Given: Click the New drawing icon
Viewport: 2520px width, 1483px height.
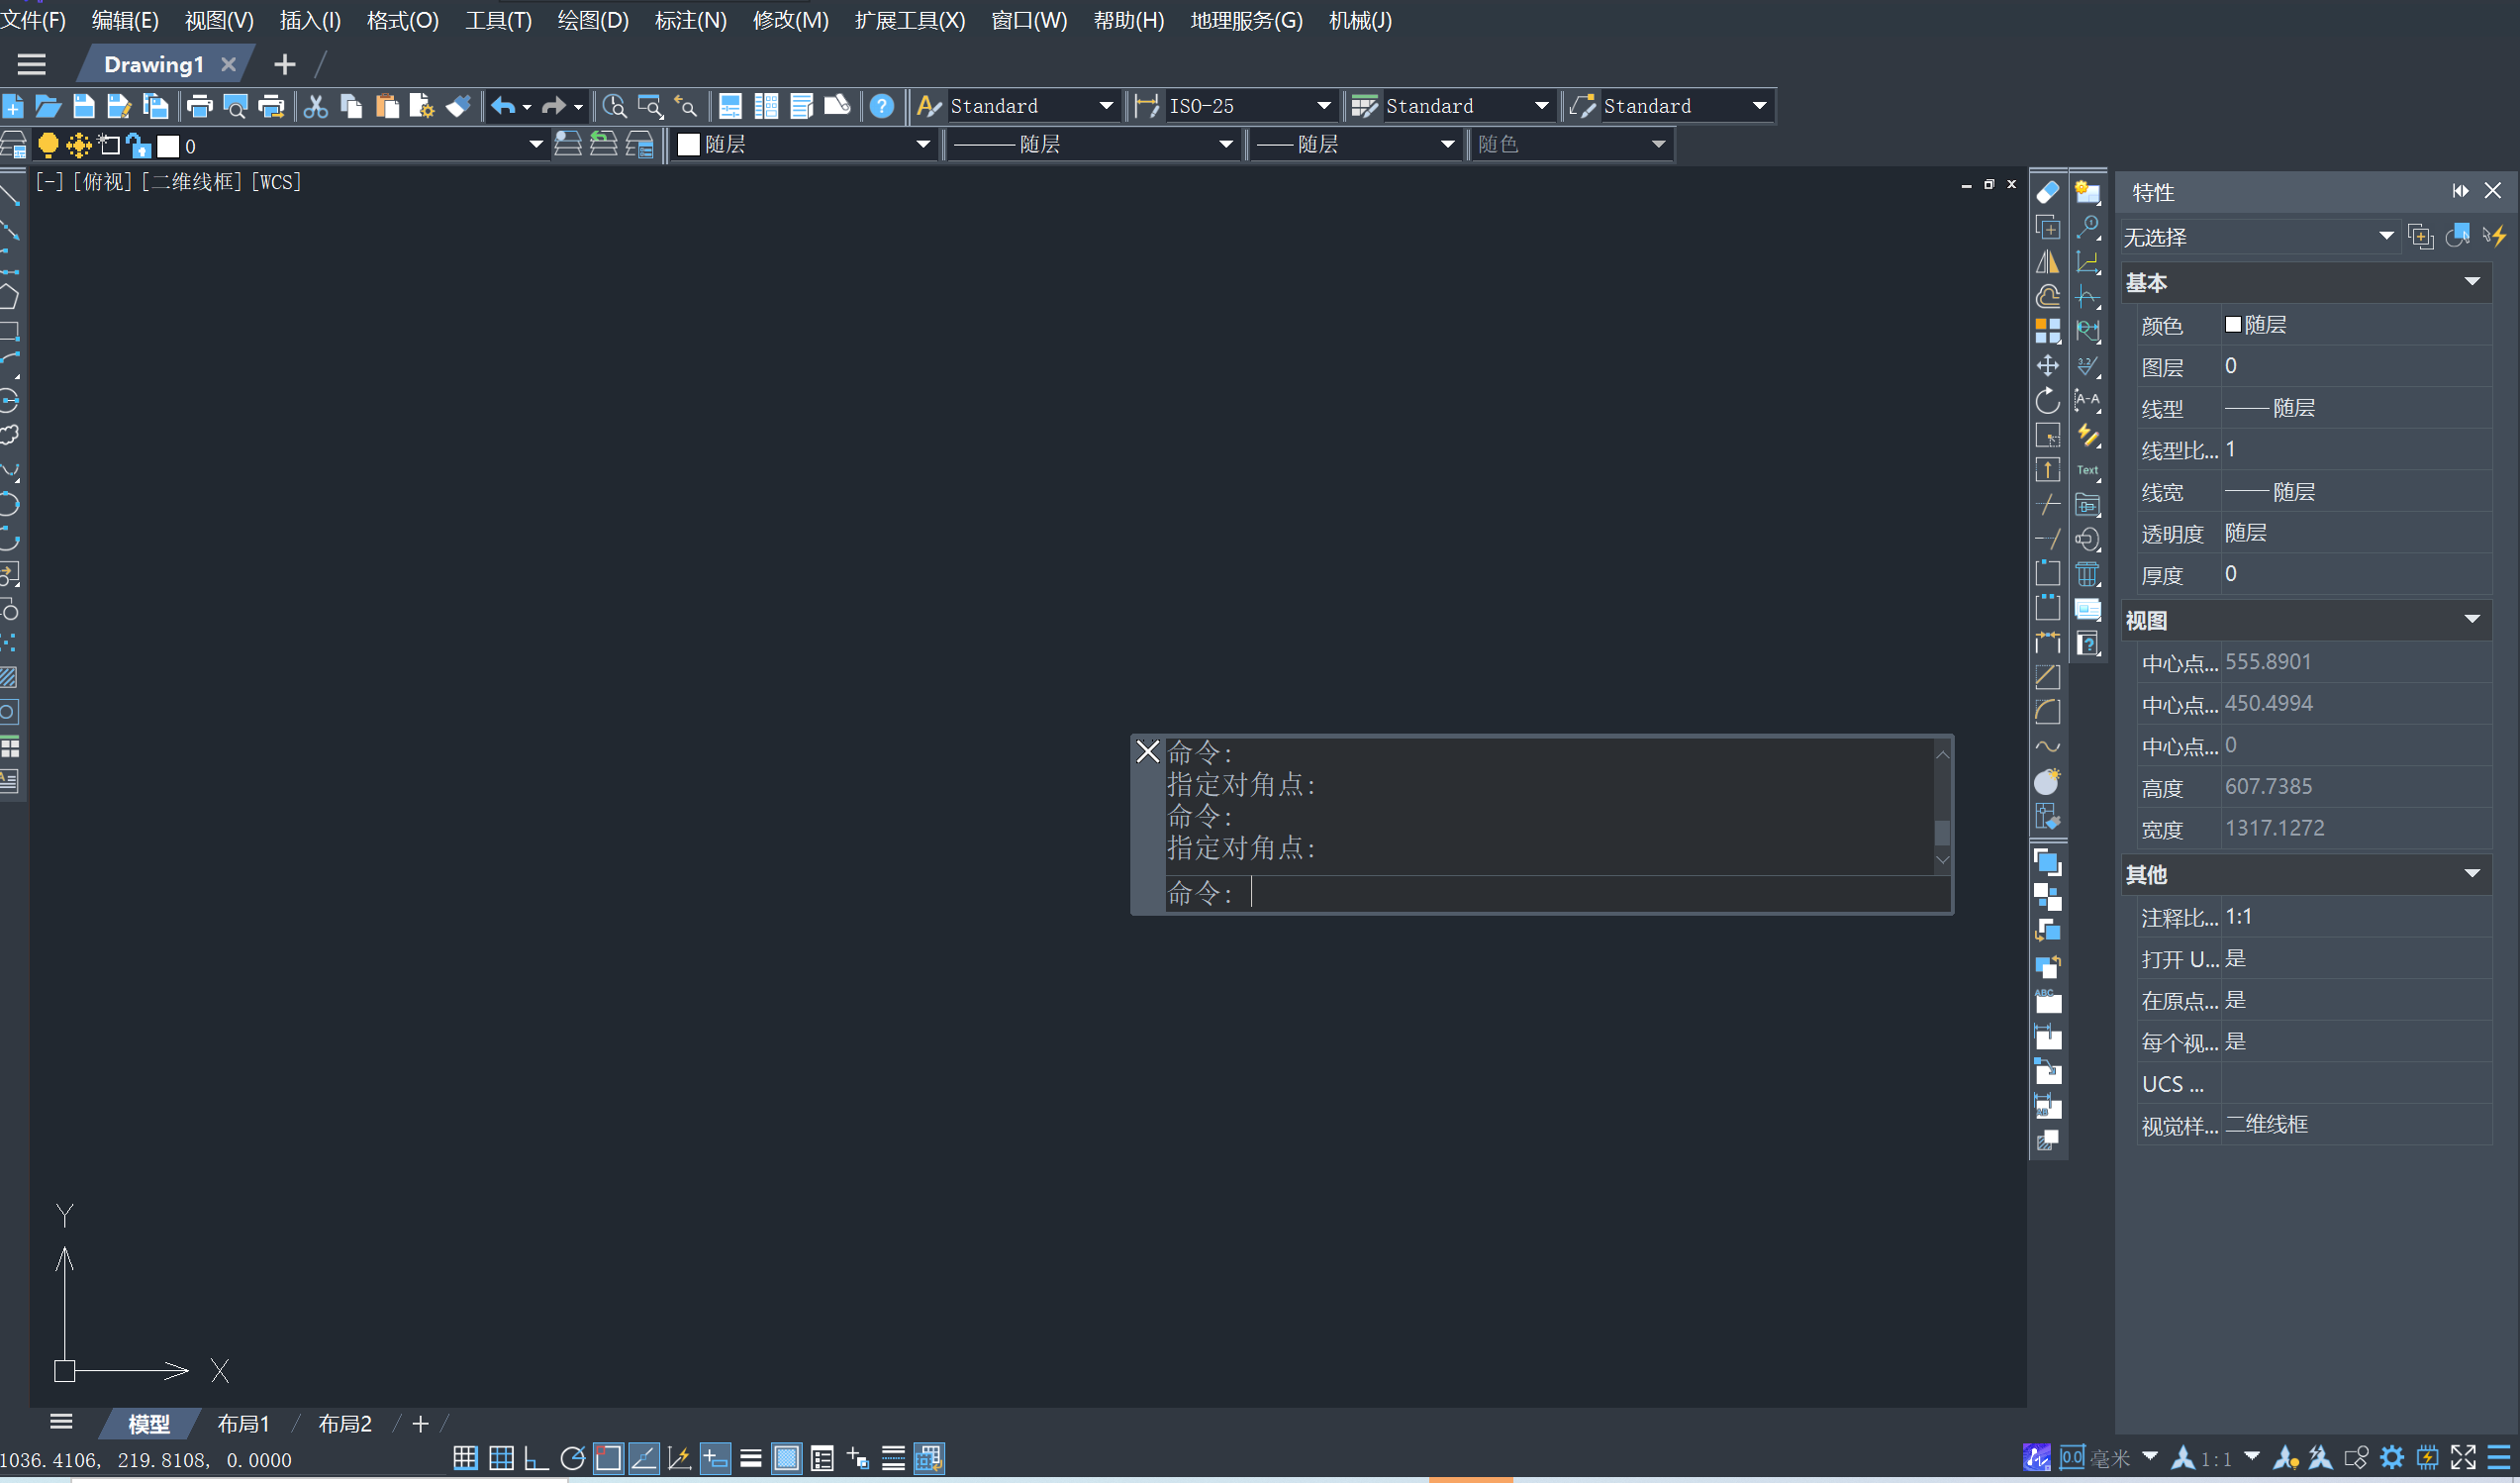Looking at the screenshot, I should [13, 106].
